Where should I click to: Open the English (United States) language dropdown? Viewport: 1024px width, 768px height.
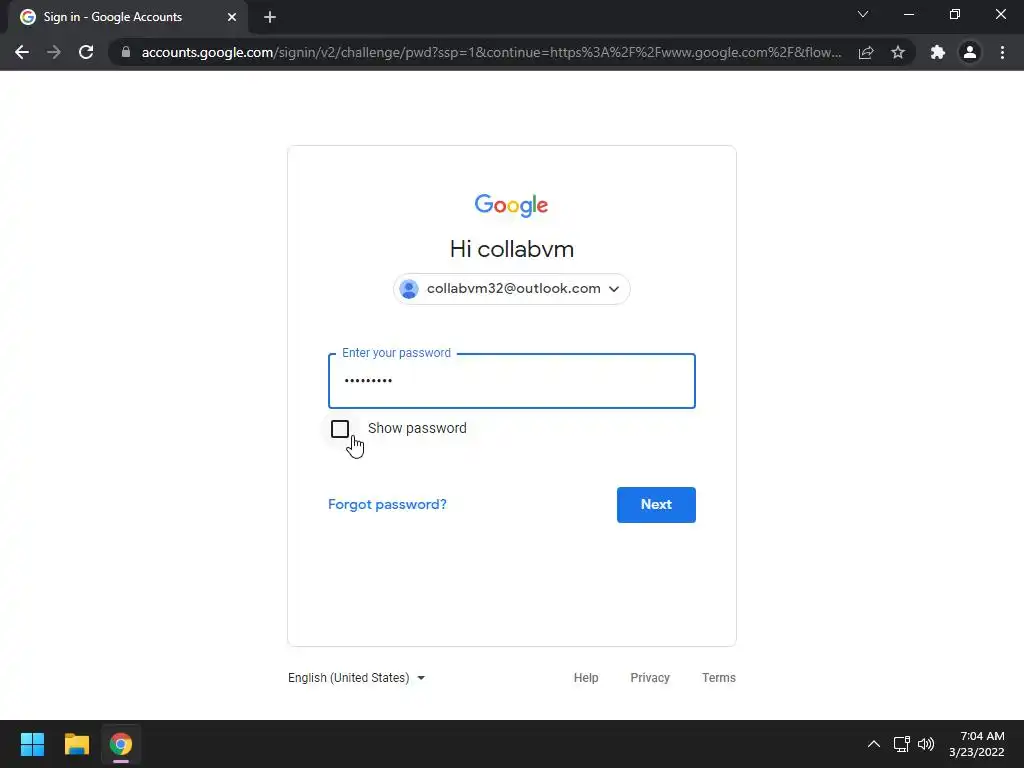(357, 678)
